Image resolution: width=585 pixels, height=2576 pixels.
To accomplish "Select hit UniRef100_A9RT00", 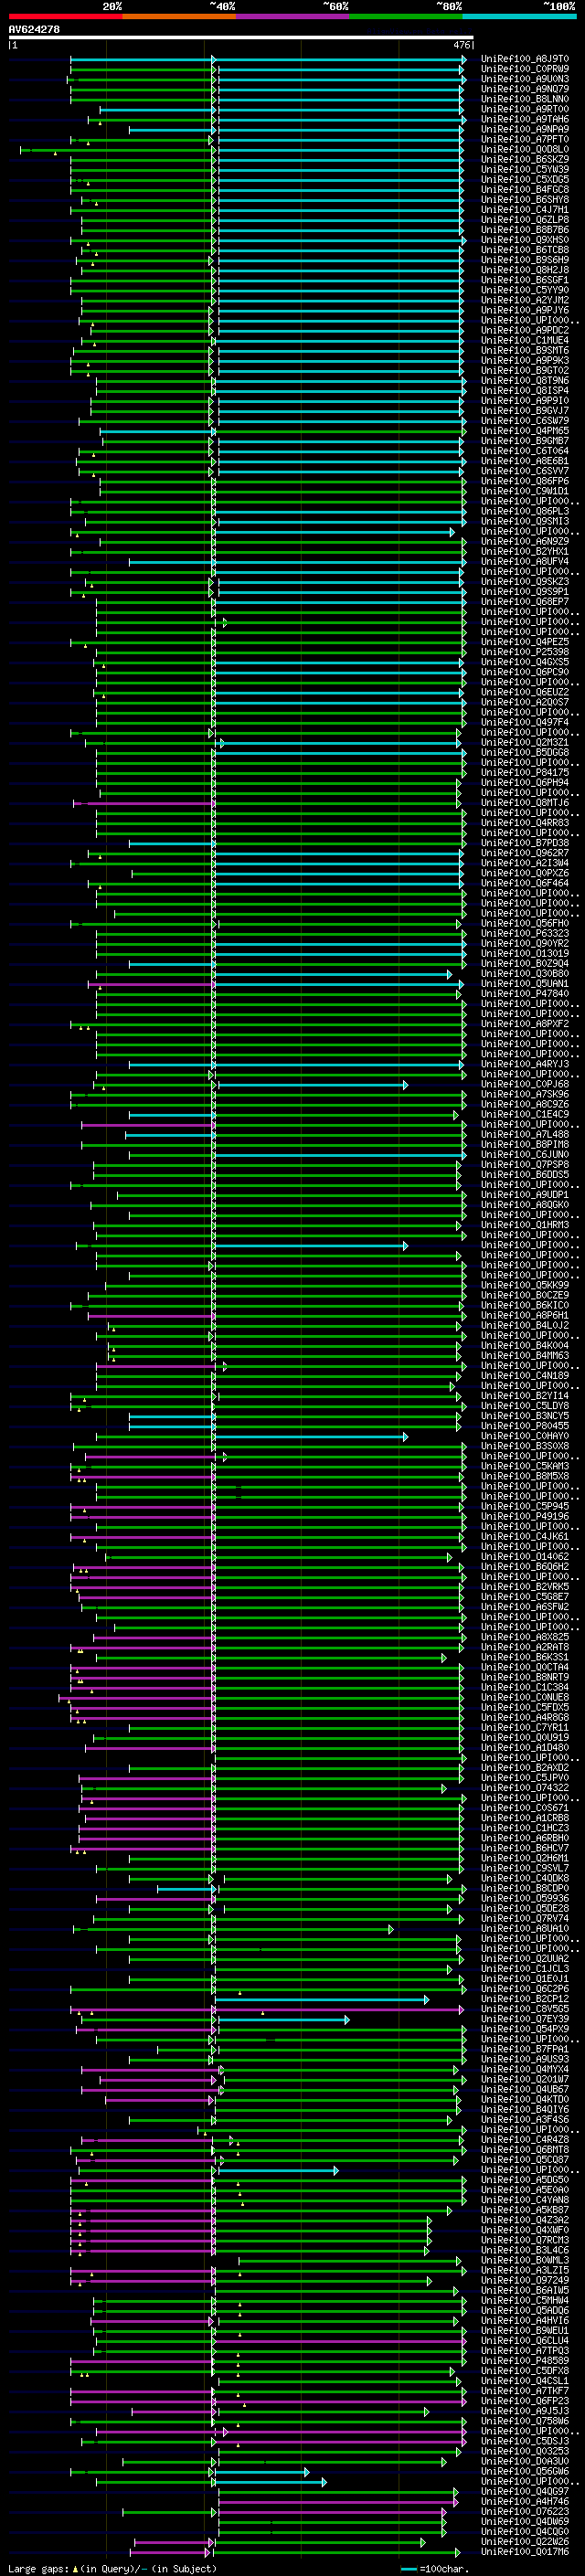I will pyautogui.click(x=525, y=109).
